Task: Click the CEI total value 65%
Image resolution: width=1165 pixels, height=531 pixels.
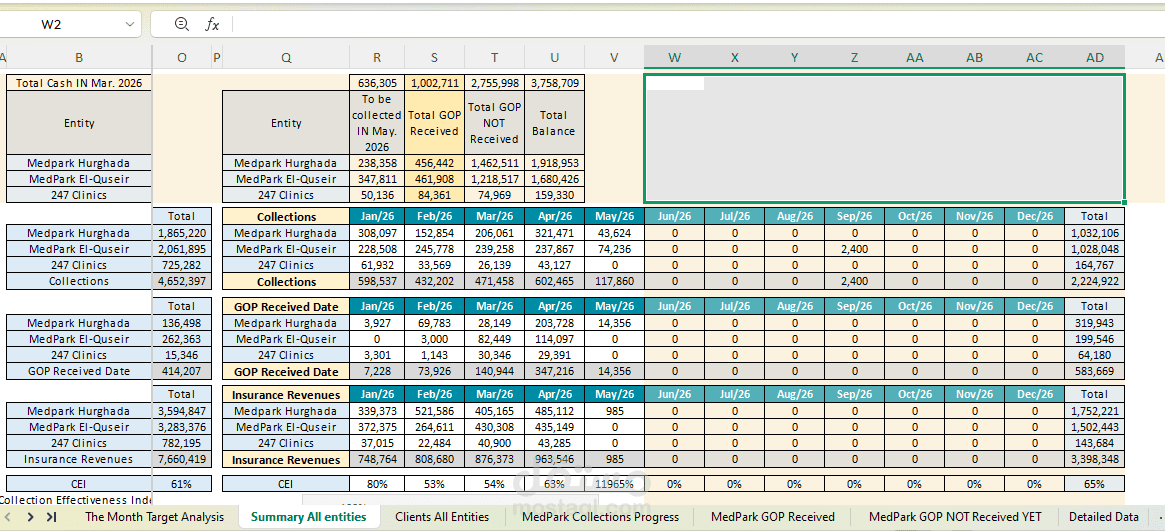Action: (x=1094, y=483)
